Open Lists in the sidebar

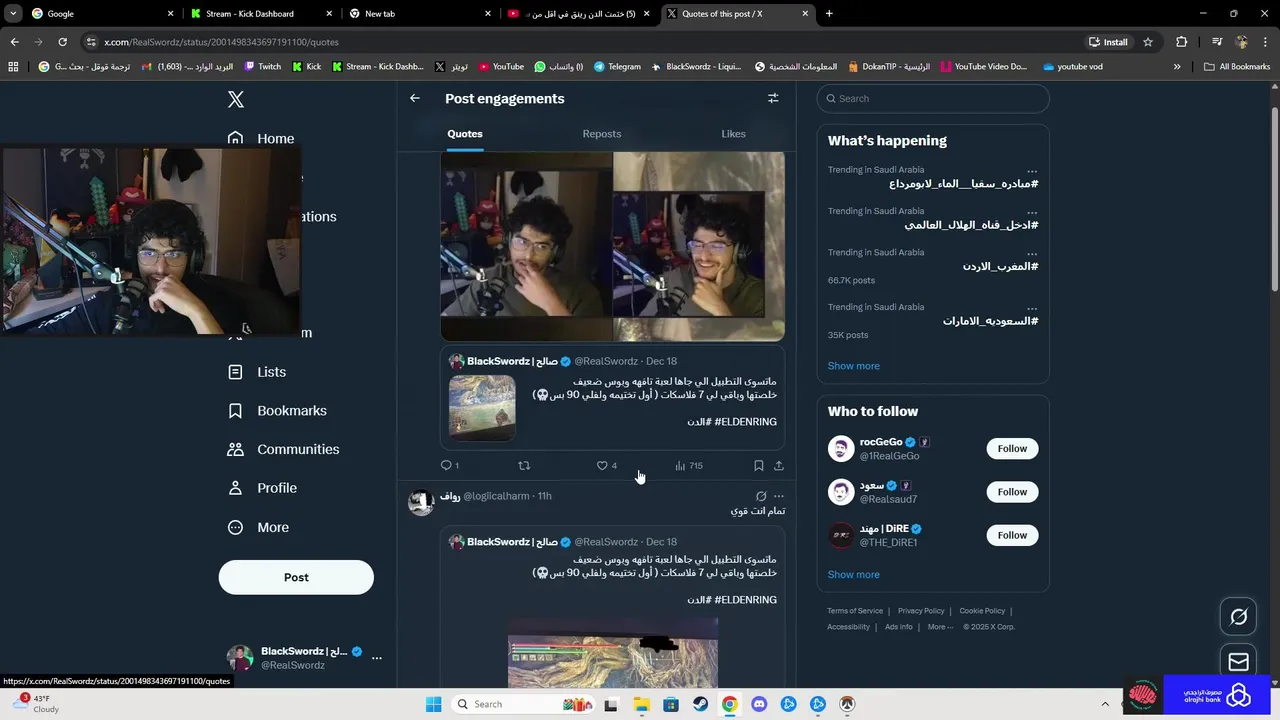coord(257,372)
